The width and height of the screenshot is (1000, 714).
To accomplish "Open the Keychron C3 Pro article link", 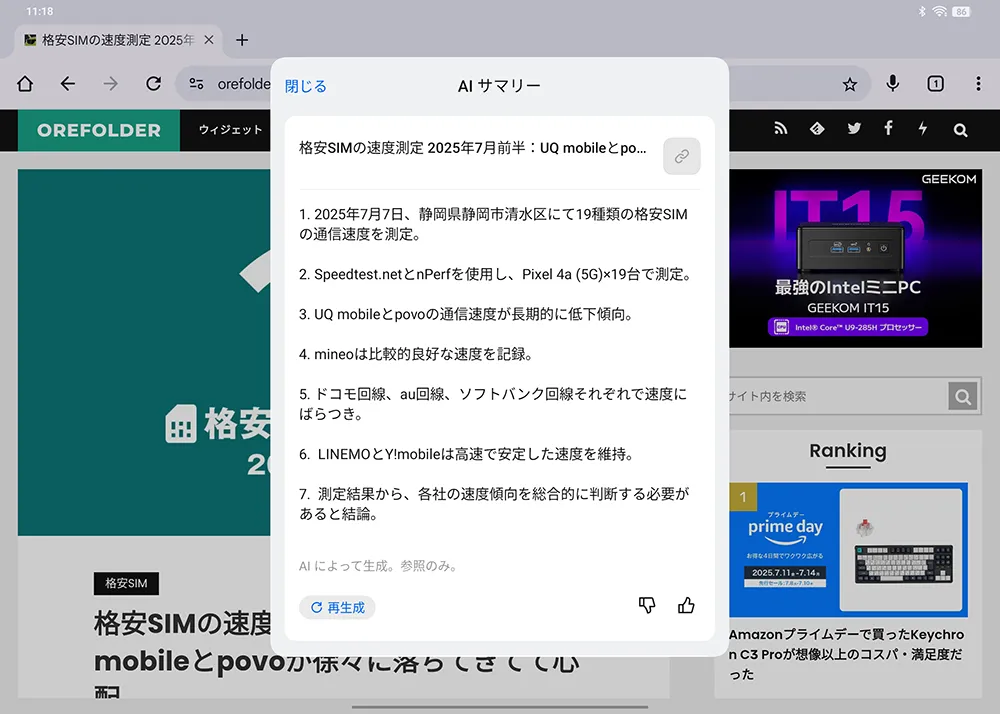I will 846,654.
